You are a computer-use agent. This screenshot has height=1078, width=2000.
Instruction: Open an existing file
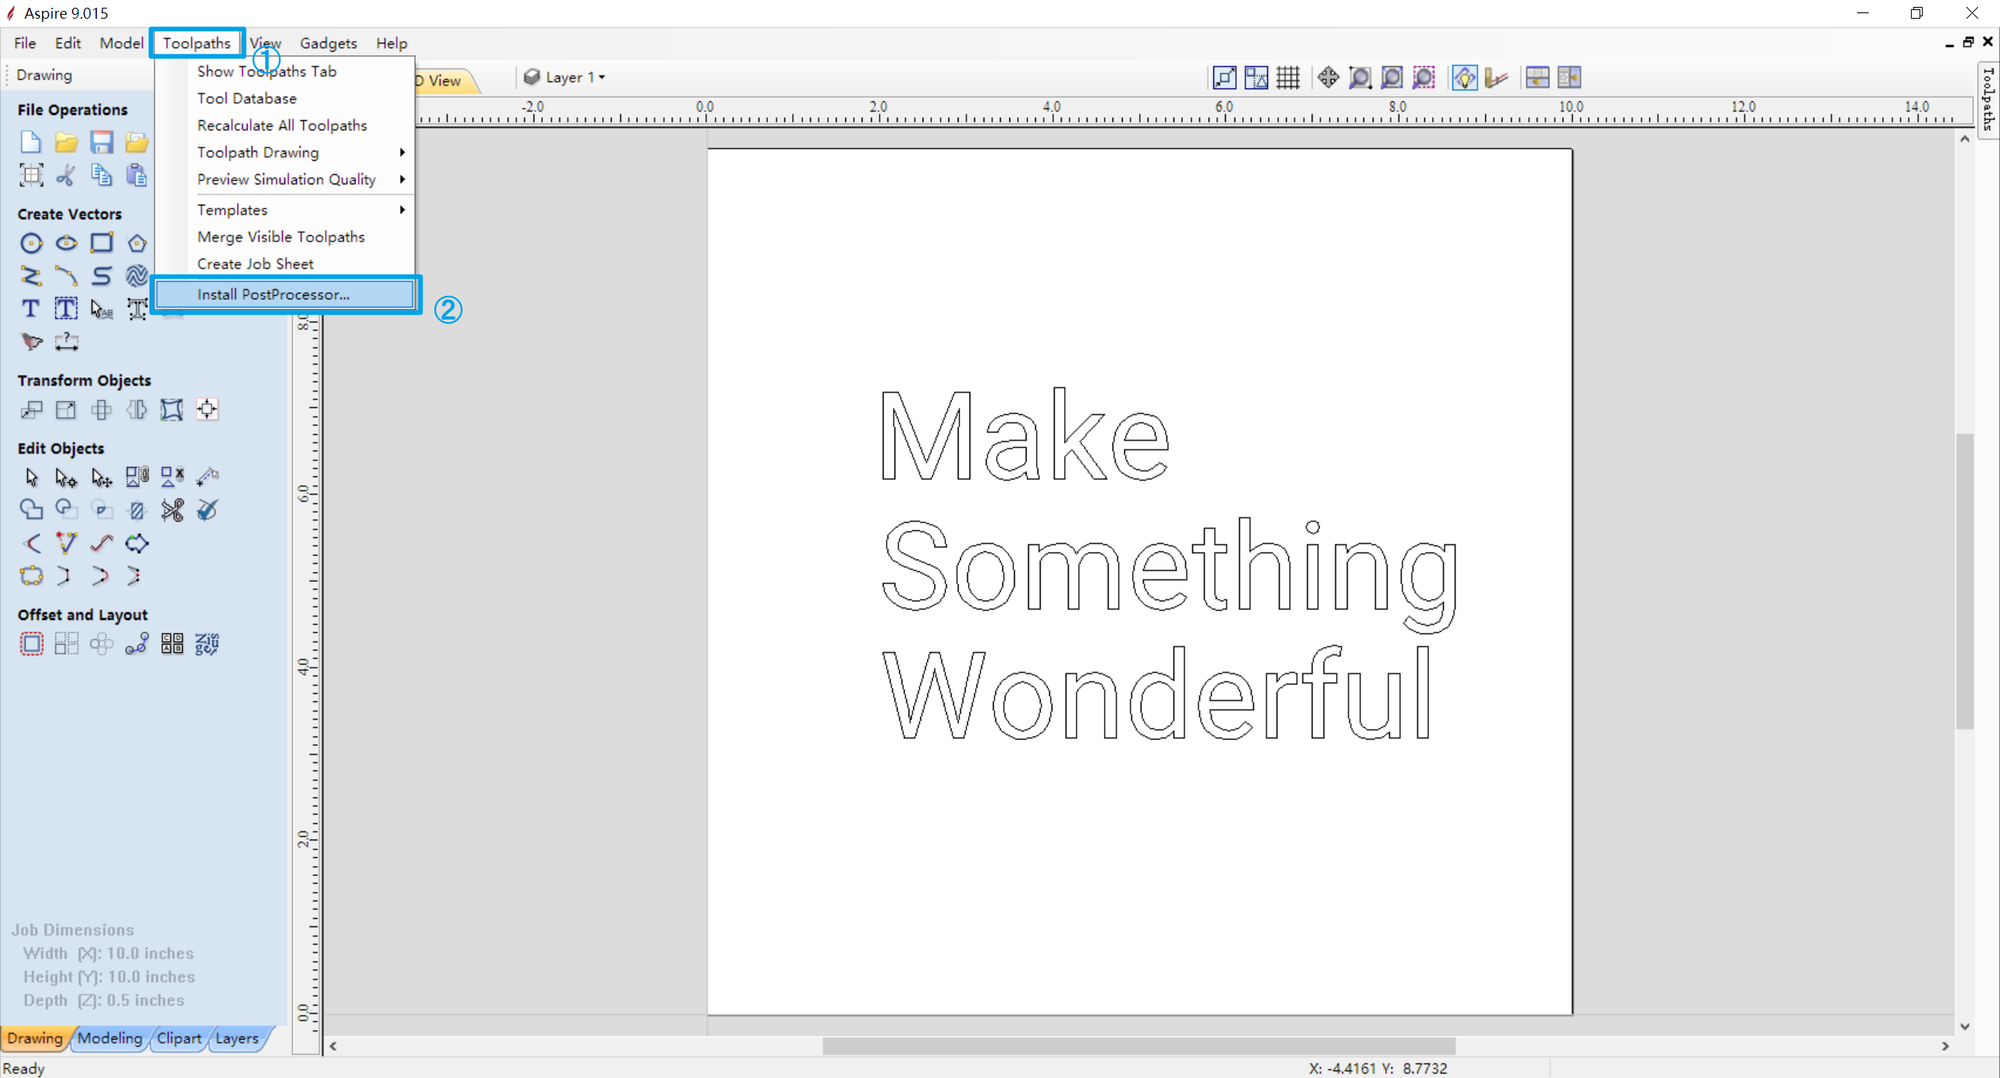pos(66,142)
